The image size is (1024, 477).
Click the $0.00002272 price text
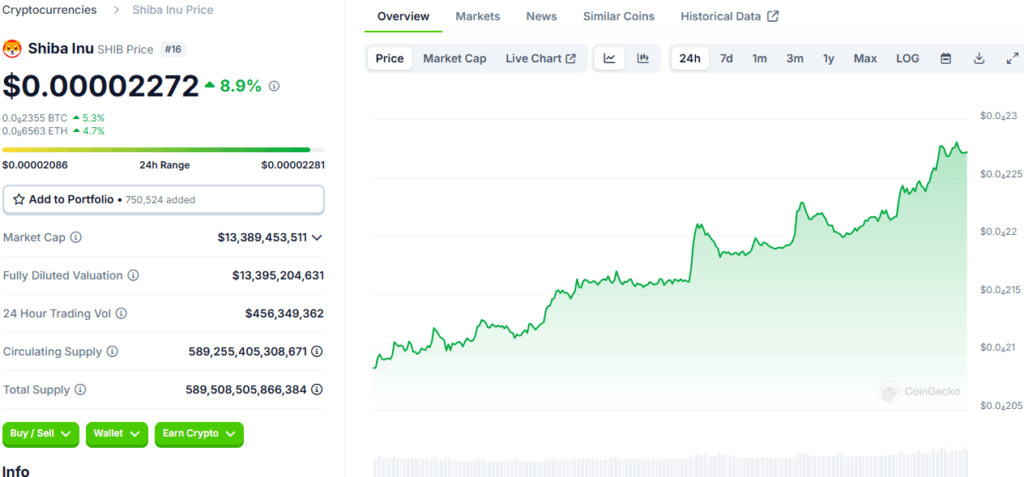(101, 86)
